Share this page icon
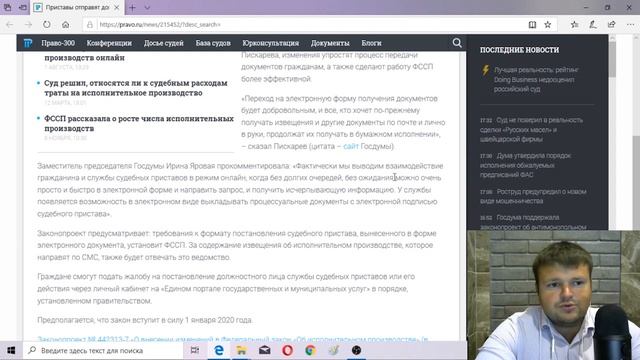Viewport: 640px width, 360px height. (x=611, y=24)
